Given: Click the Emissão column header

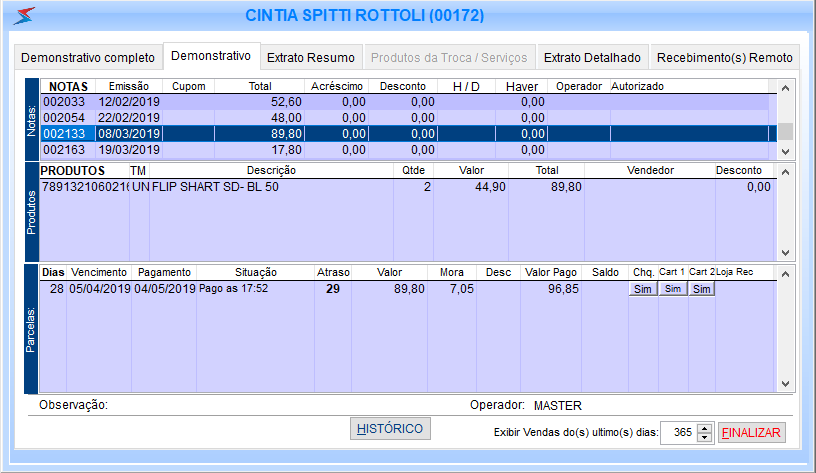Looking at the screenshot, I should click(129, 86).
